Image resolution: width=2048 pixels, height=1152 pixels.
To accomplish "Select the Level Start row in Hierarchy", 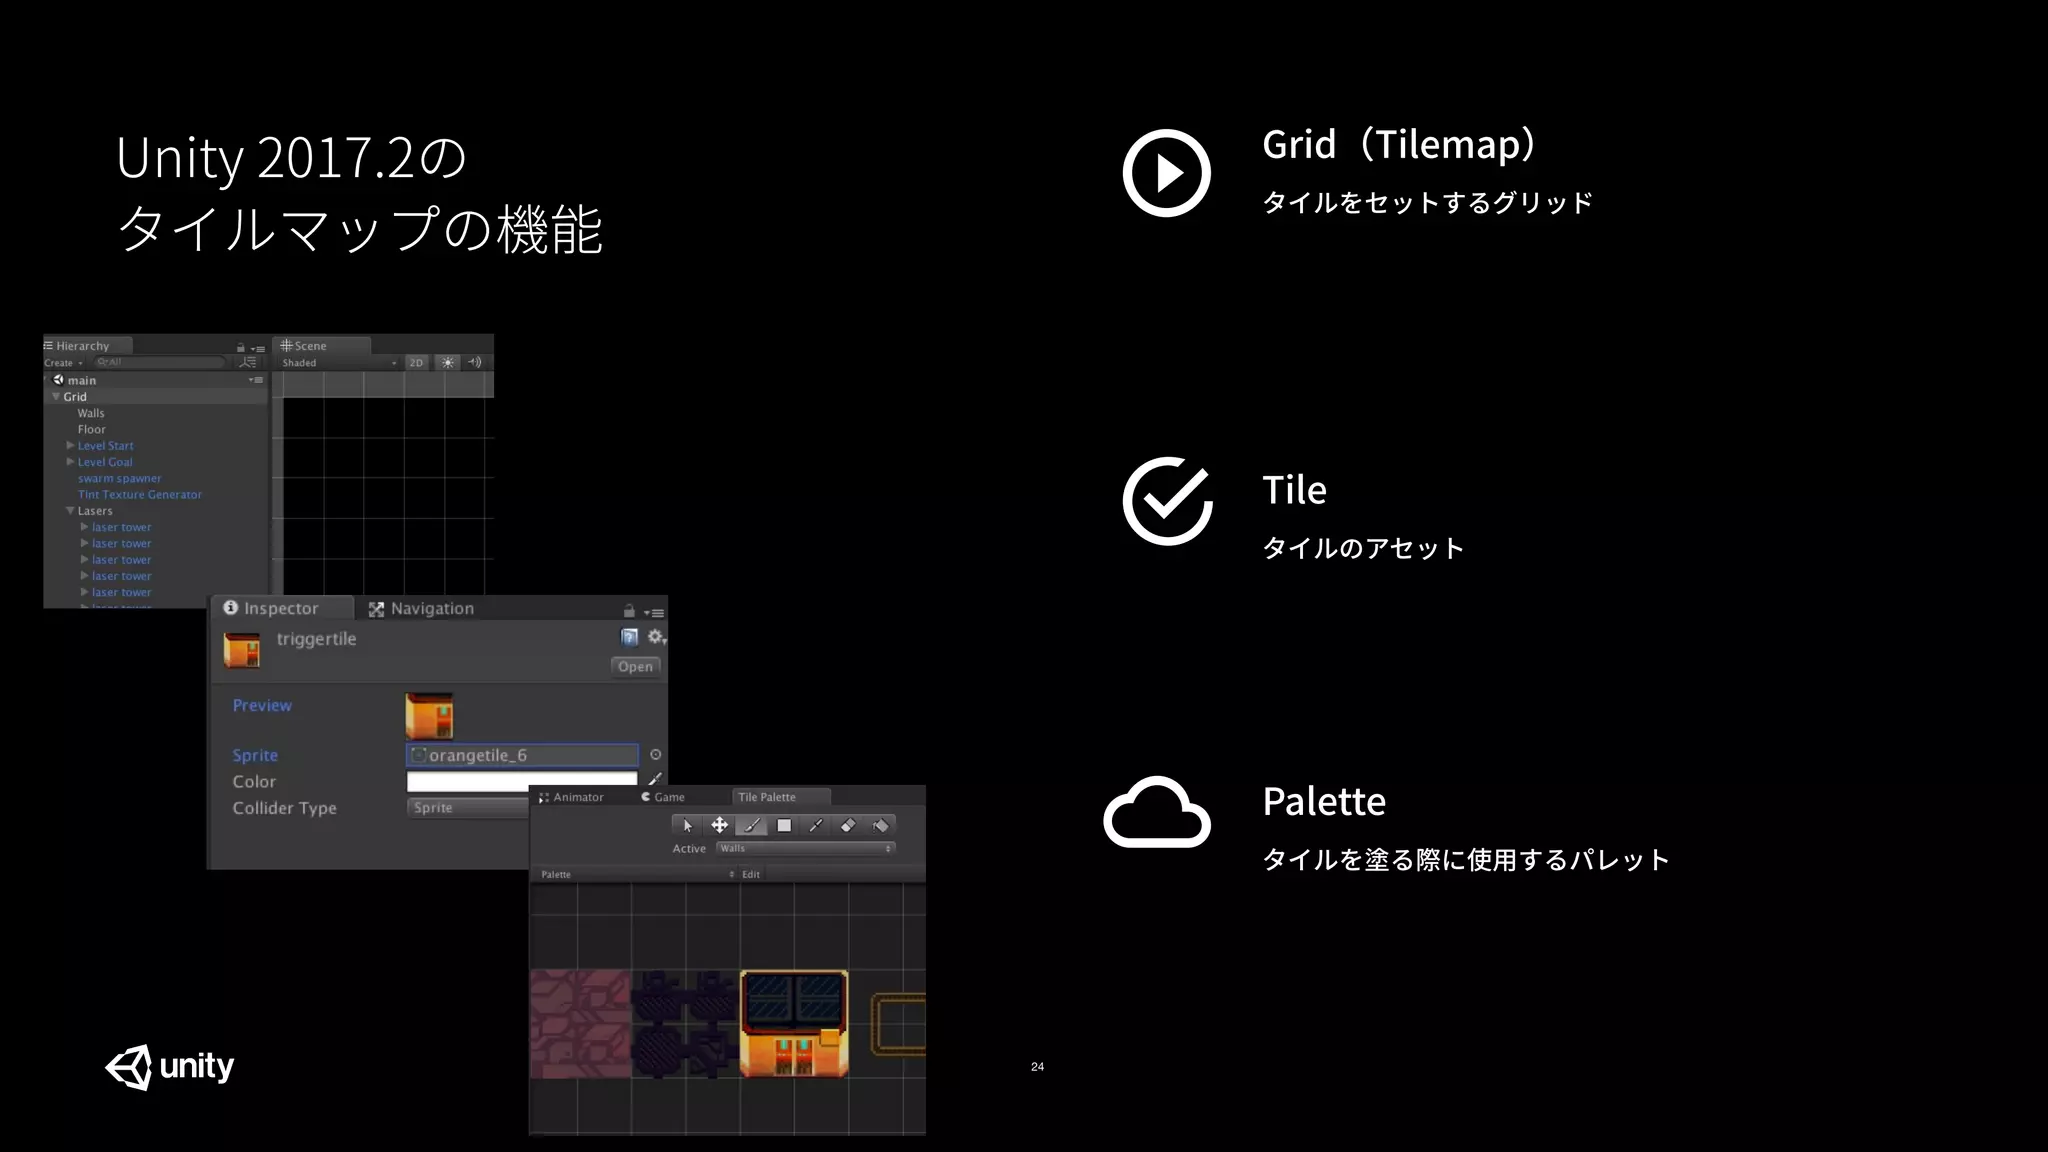I will (x=156, y=446).
